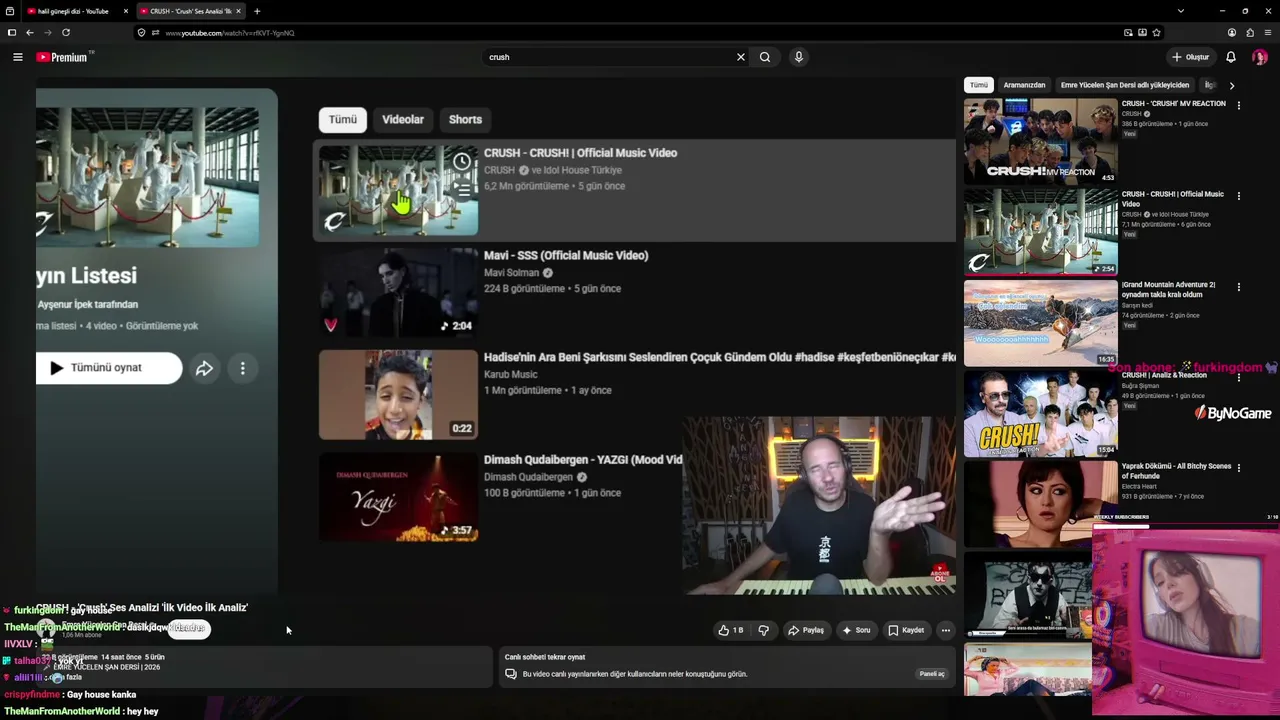This screenshot has width=1280, height=720.
Task: Show more sidebar chips with arrow
Action: pos(1231,85)
